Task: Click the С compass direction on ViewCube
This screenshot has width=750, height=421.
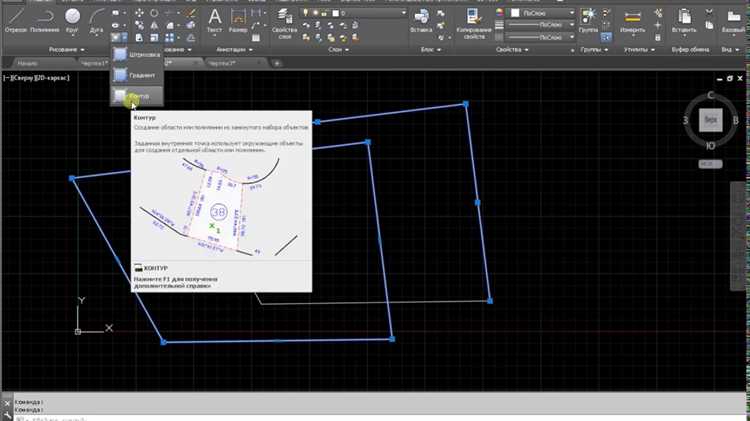Action: tap(711, 95)
